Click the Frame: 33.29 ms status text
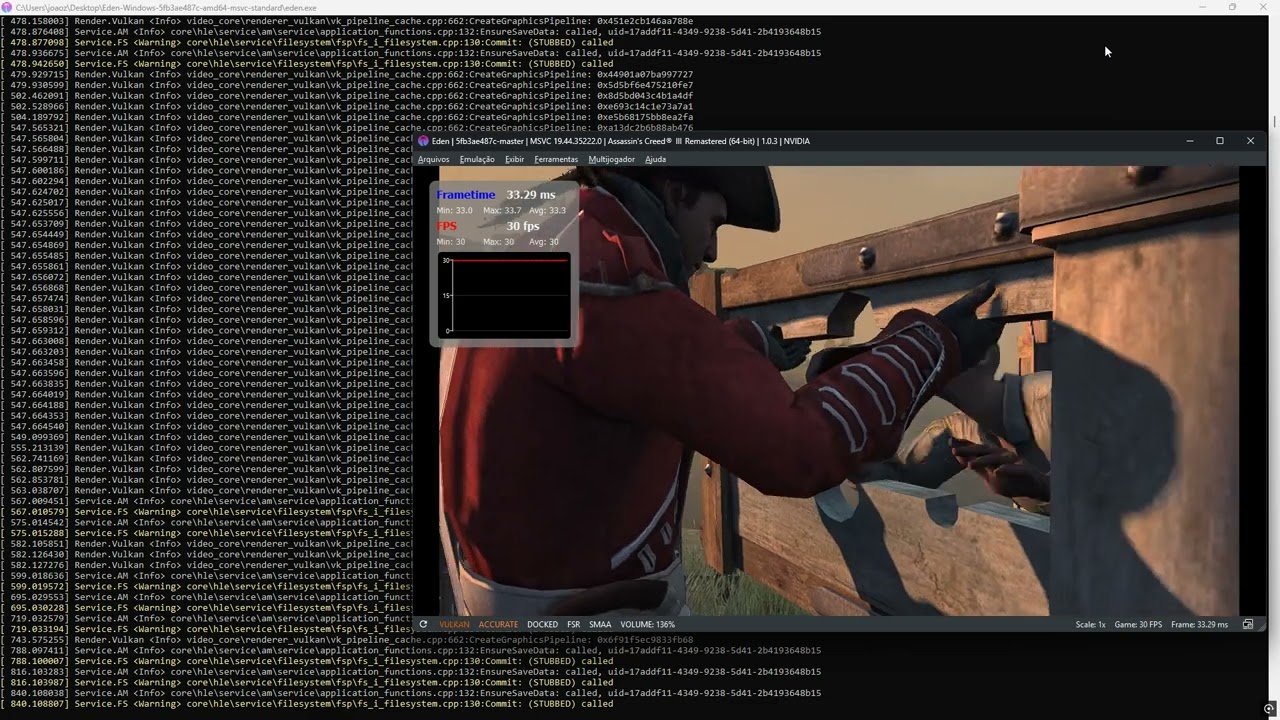Viewport: 1280px width, 720px height. (x=1199, y=624)
